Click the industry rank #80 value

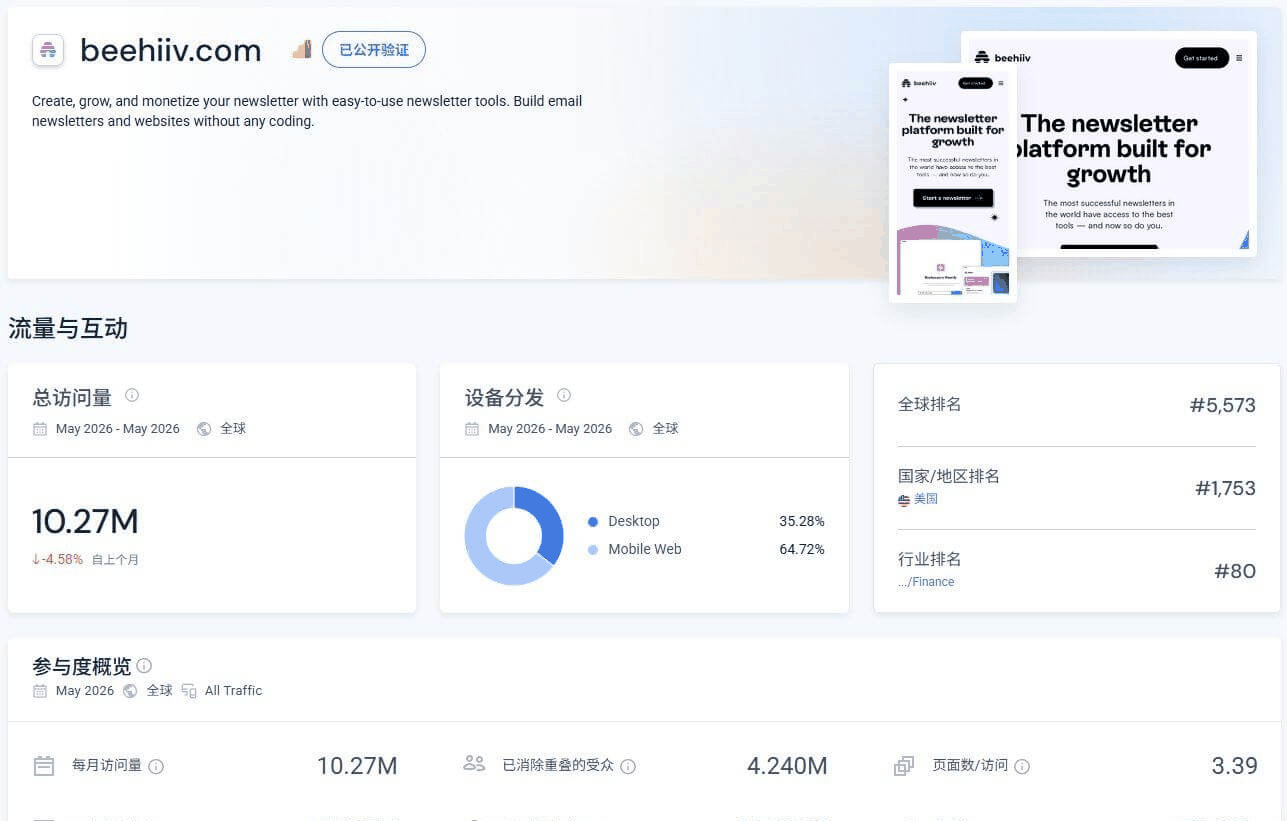pyautogui.click(x=1235, y=571)
